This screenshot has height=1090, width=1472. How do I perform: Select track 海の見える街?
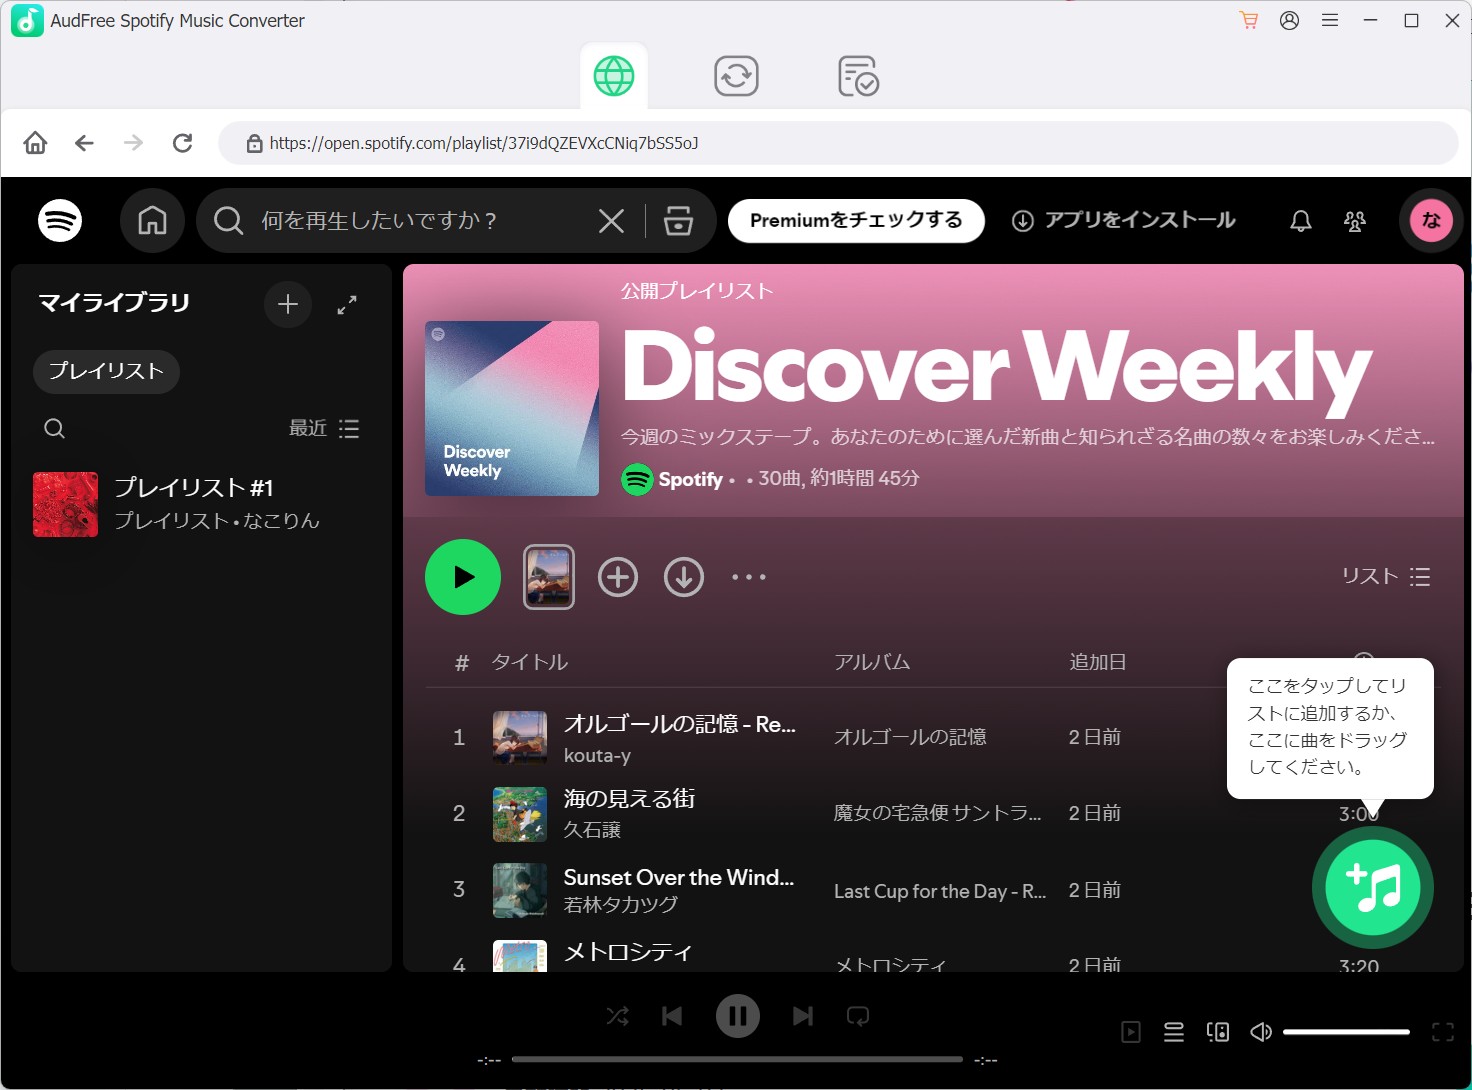(629, 798)
